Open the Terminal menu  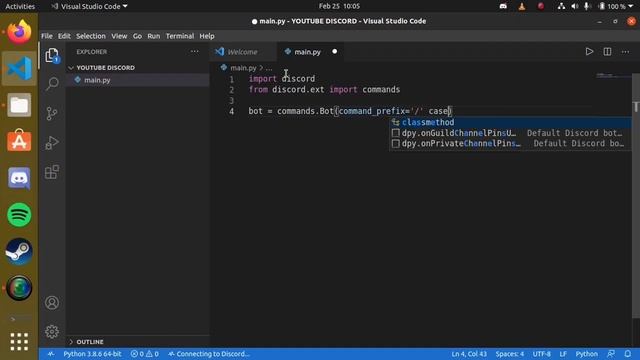pyautogui.click(x=180, y=36)
